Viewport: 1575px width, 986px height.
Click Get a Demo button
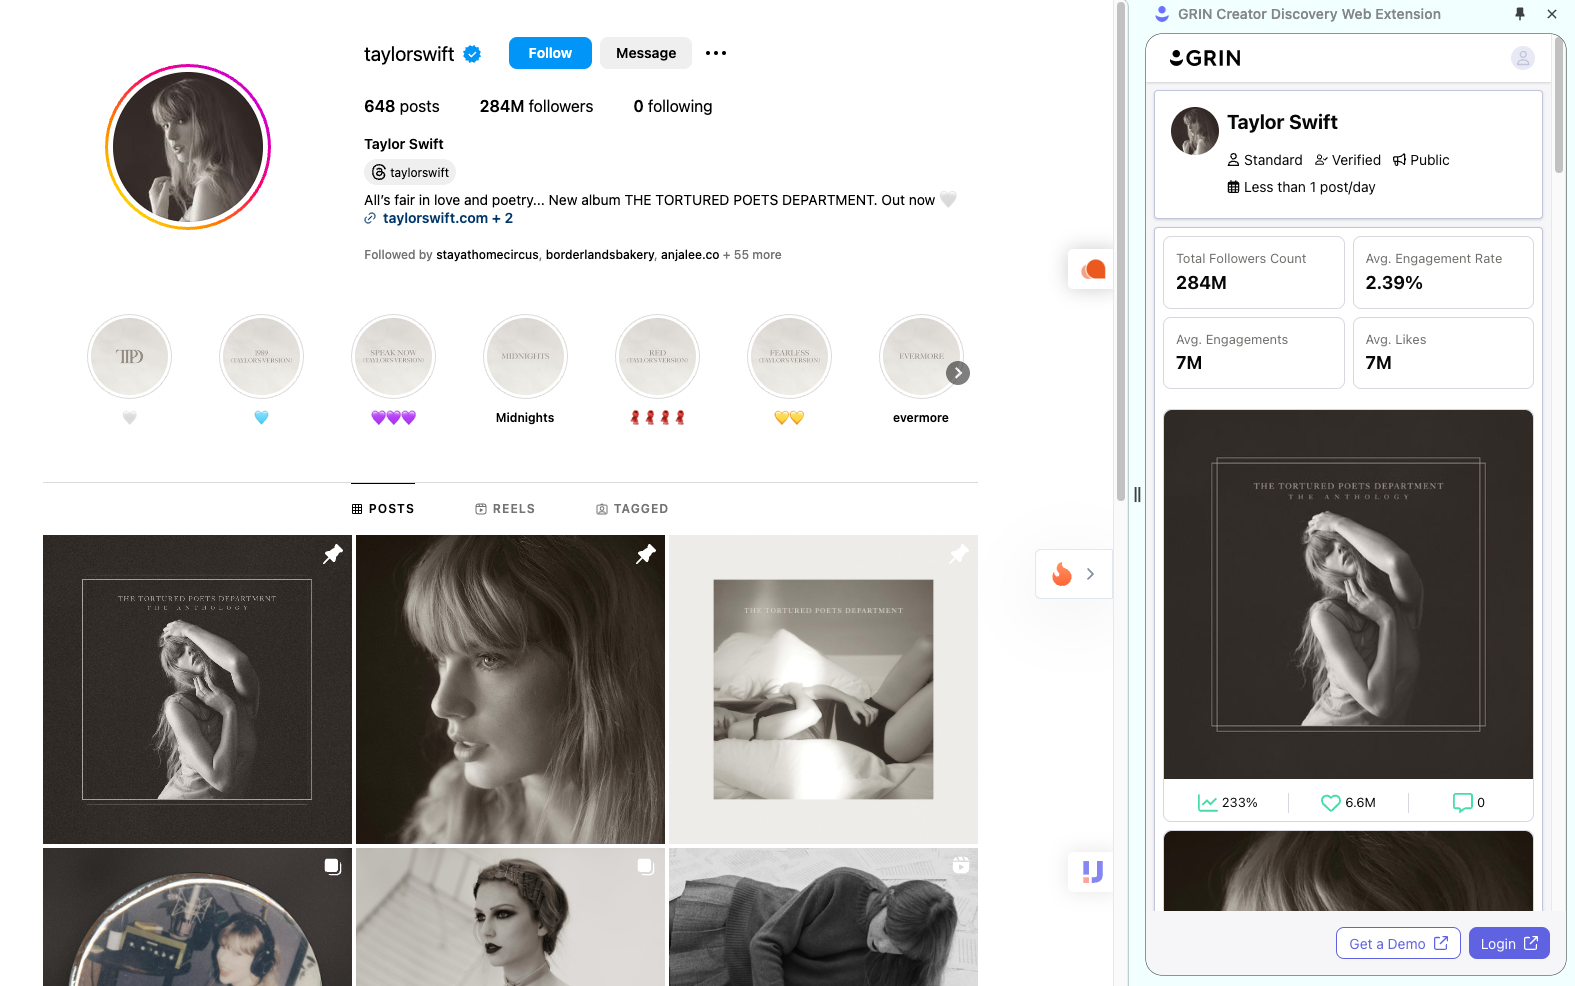tap(1398, 943)
